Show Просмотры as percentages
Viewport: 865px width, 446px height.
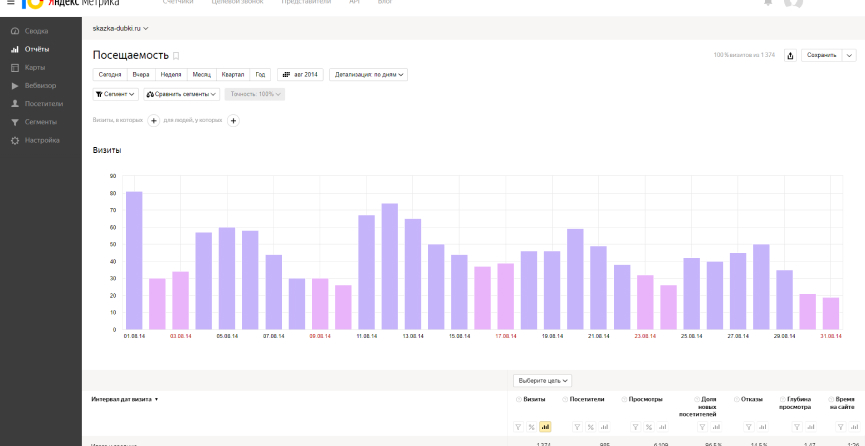(x=649, y=427)
